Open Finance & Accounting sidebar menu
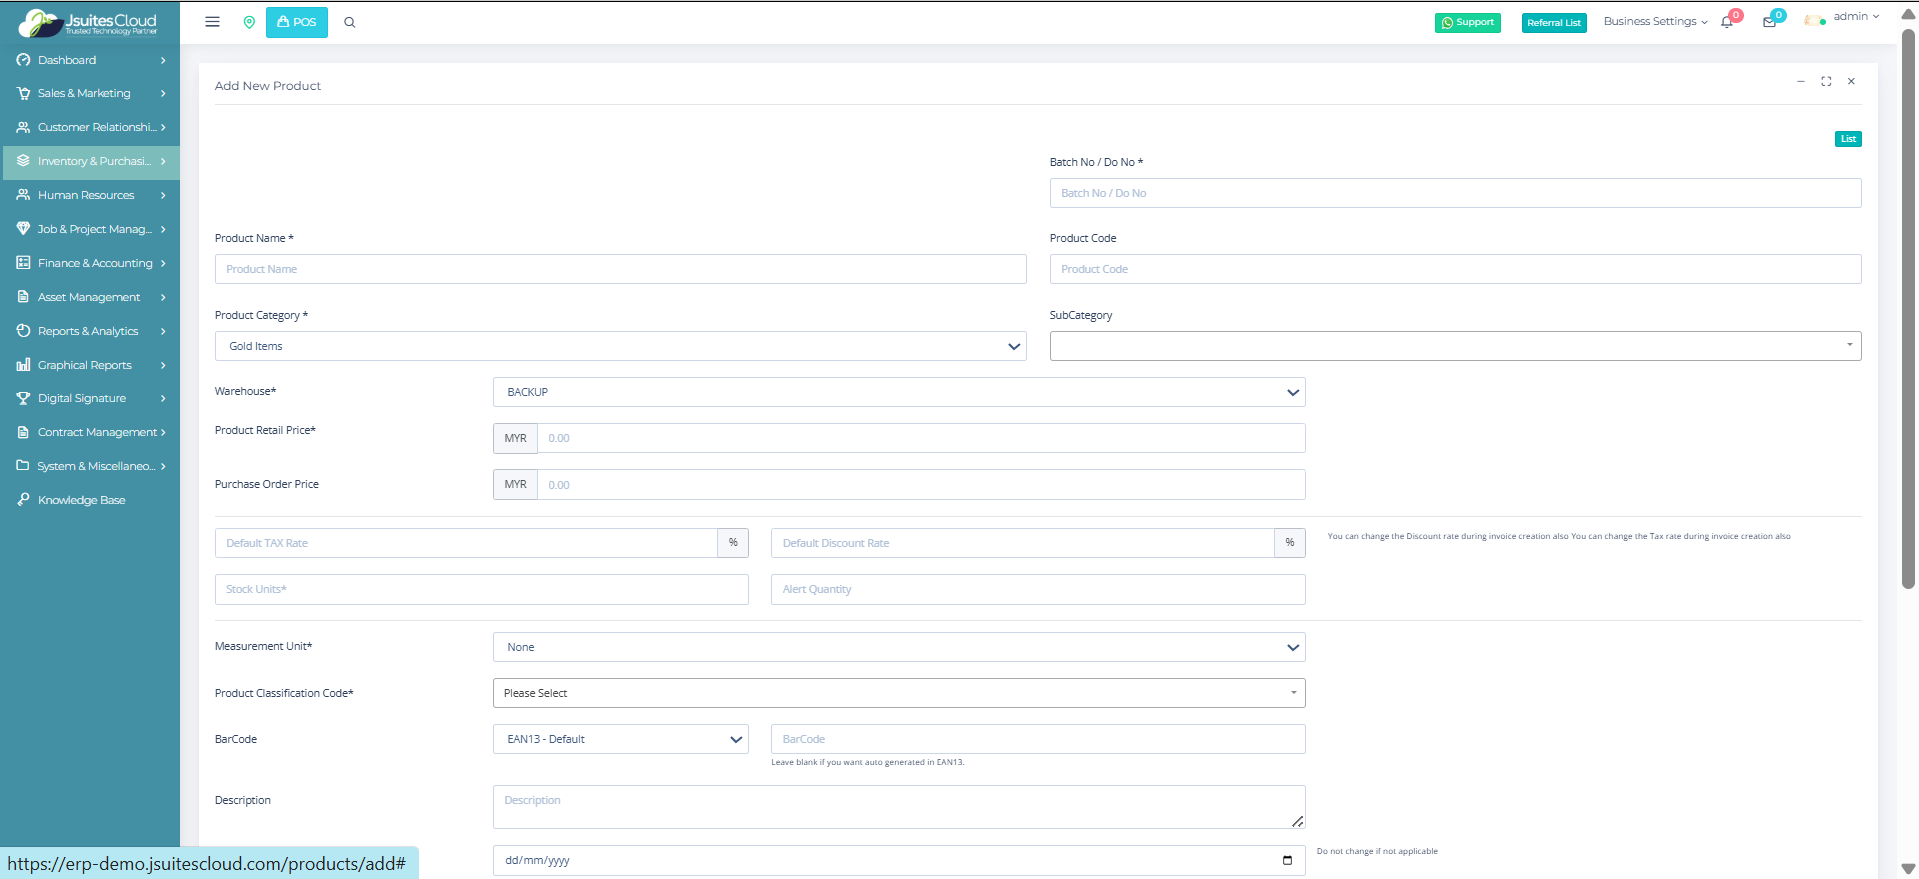The width and height of the screenshot is (1919, 879). pyautogui.click(x=90, y=263)
